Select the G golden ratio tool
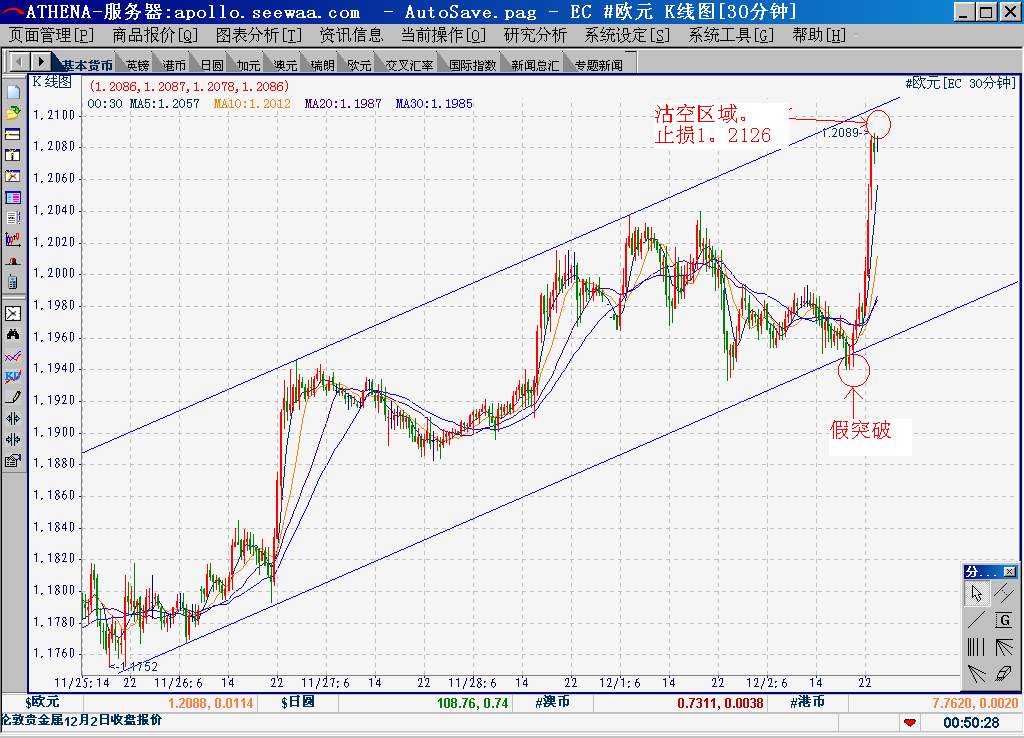The width and height of the screenshot is (1024, 738). pos(1004,620)
